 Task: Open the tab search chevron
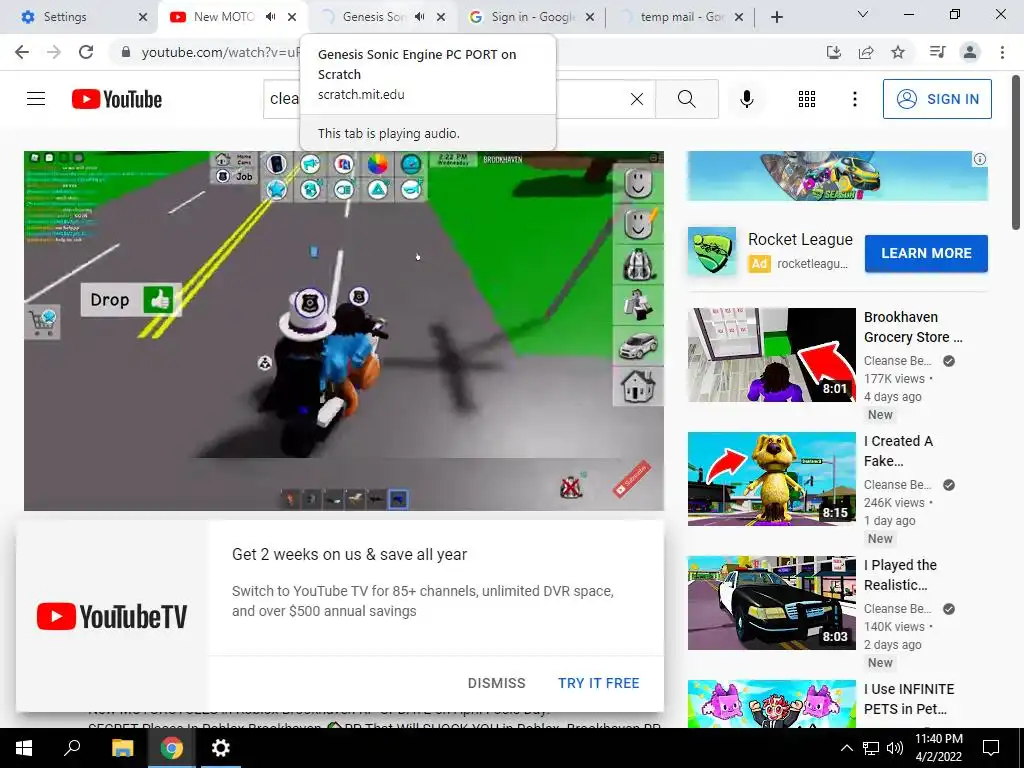[863, 14]
